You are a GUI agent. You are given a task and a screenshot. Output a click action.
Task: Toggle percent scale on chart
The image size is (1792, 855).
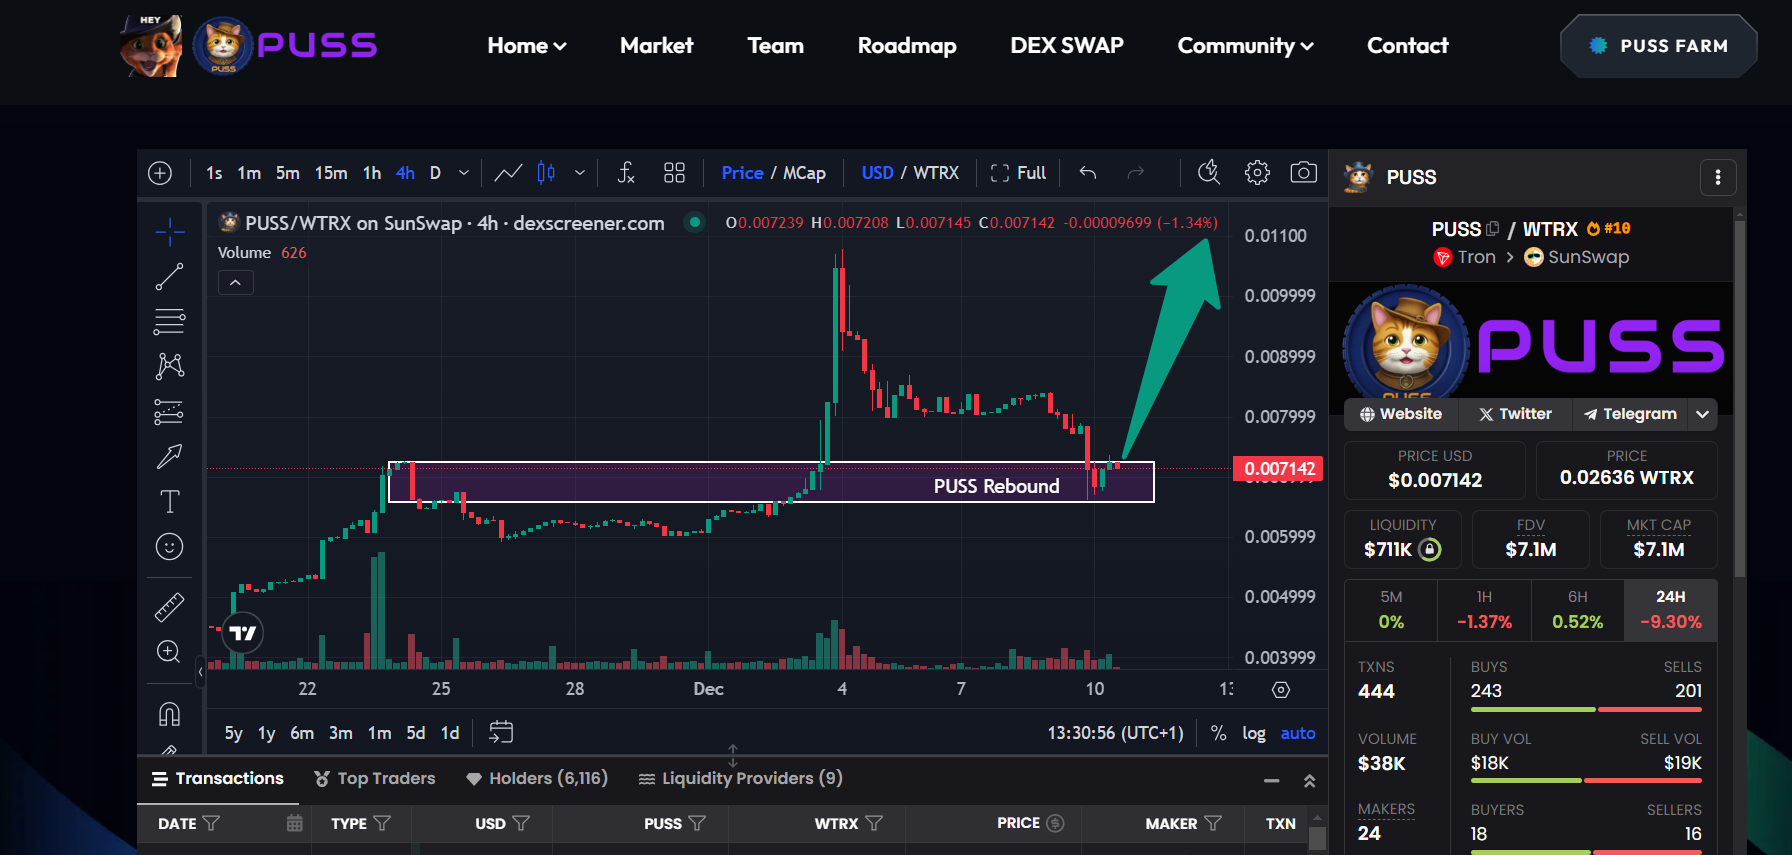click(1218, 733)
